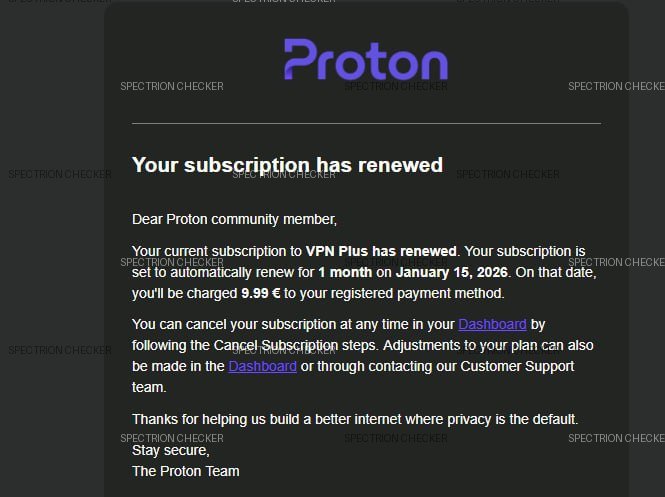
Task: Click the horizontal divider below the logo
Action: (366, 124)
